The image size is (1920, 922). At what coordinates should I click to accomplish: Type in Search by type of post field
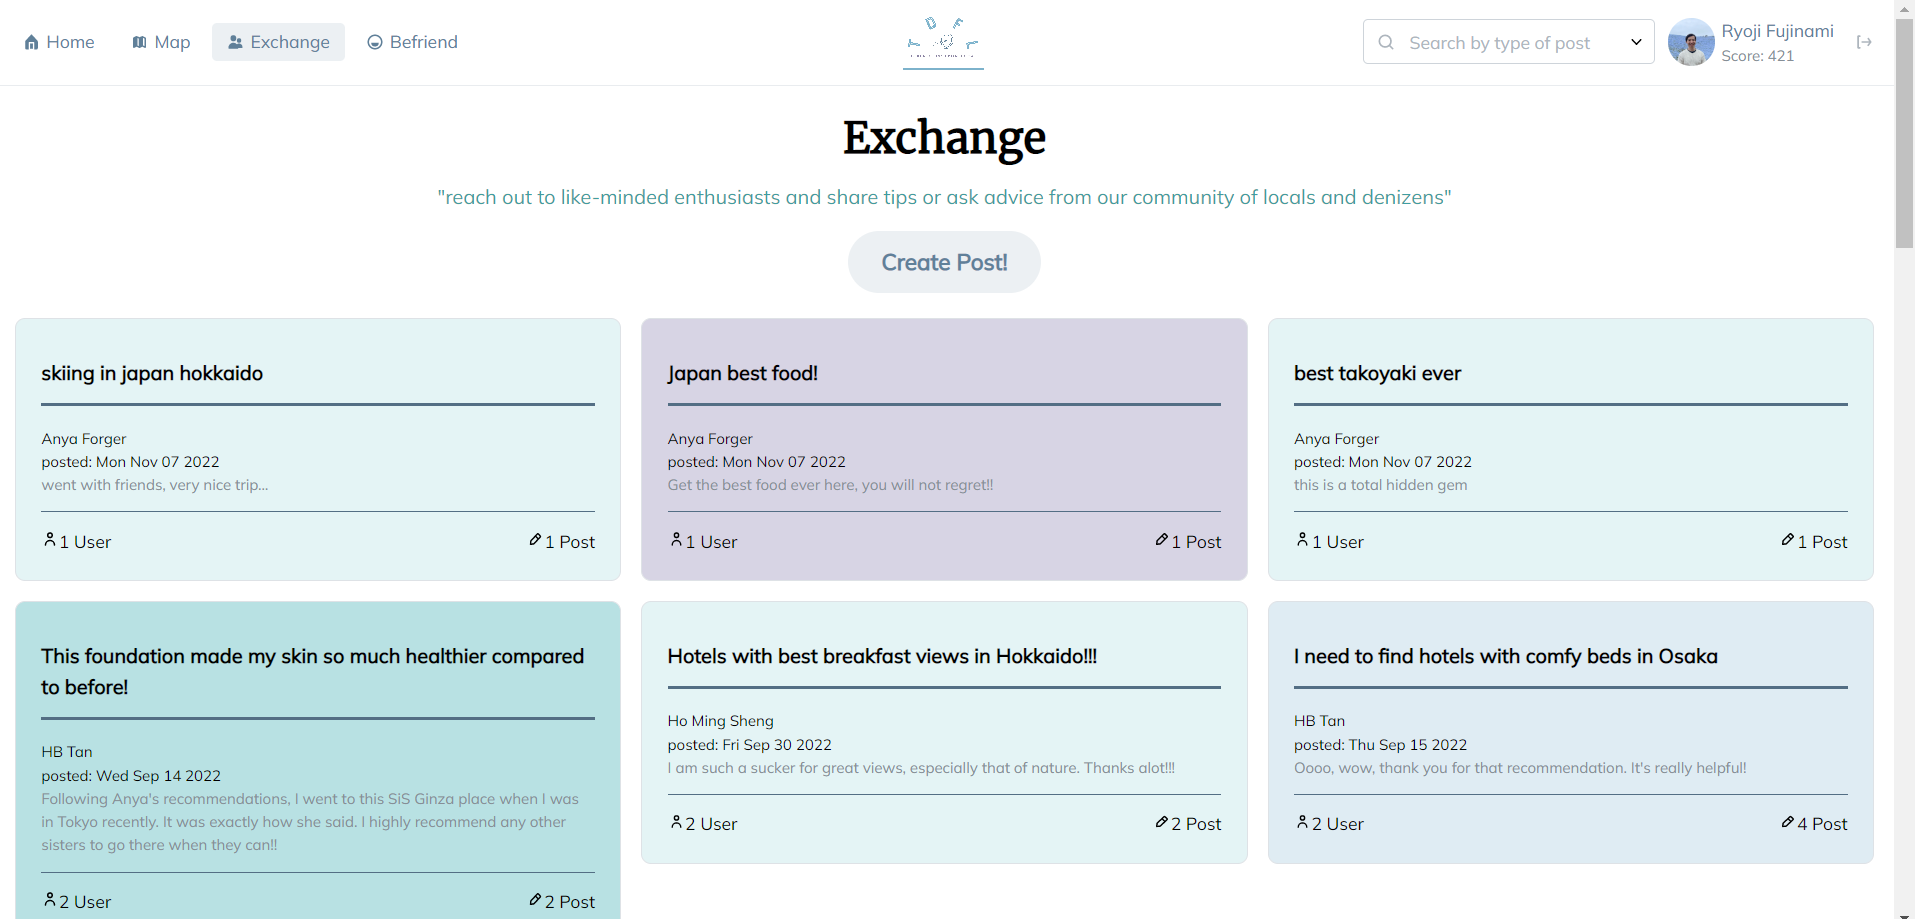point(1500,43)
